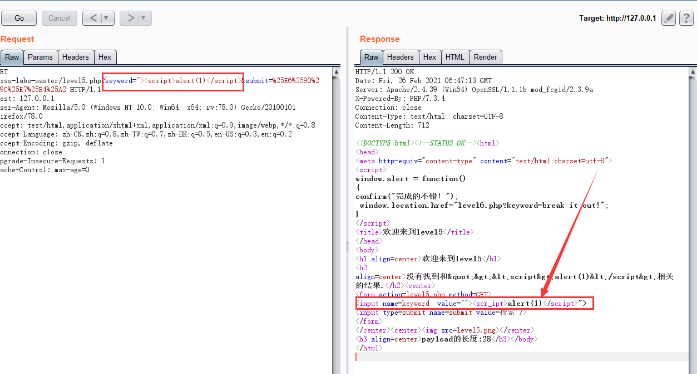697x374 pixels.
Task: Click the Accept: text/html request header line
Action: click(157, 125)
